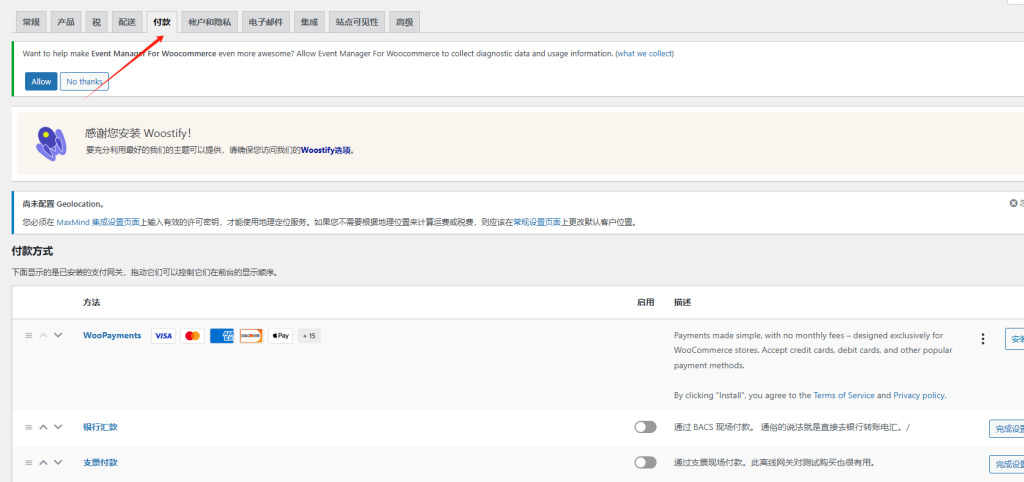Click the Allow button
The width and height of the screenshot is (1024, 482).
[41, 82]
